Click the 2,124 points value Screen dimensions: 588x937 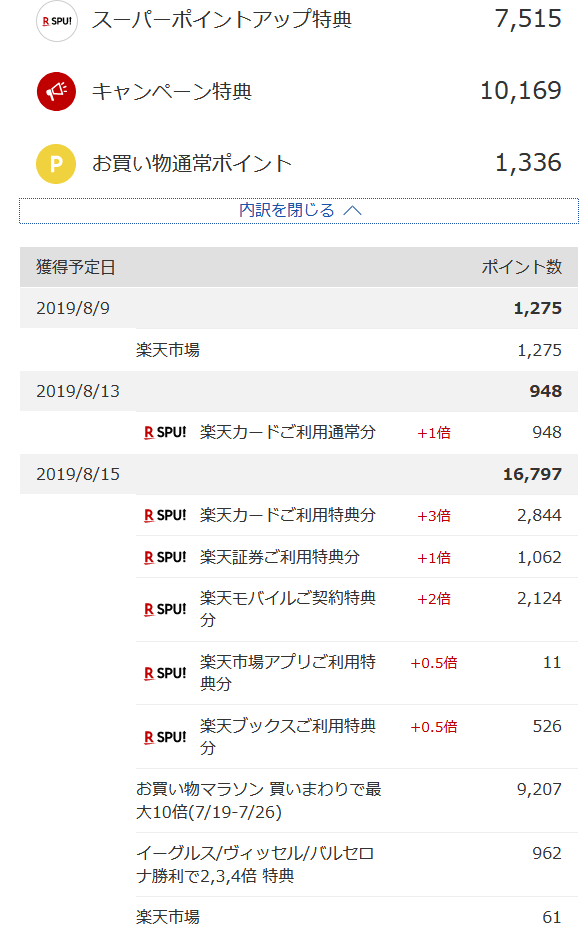pos(539,598)
